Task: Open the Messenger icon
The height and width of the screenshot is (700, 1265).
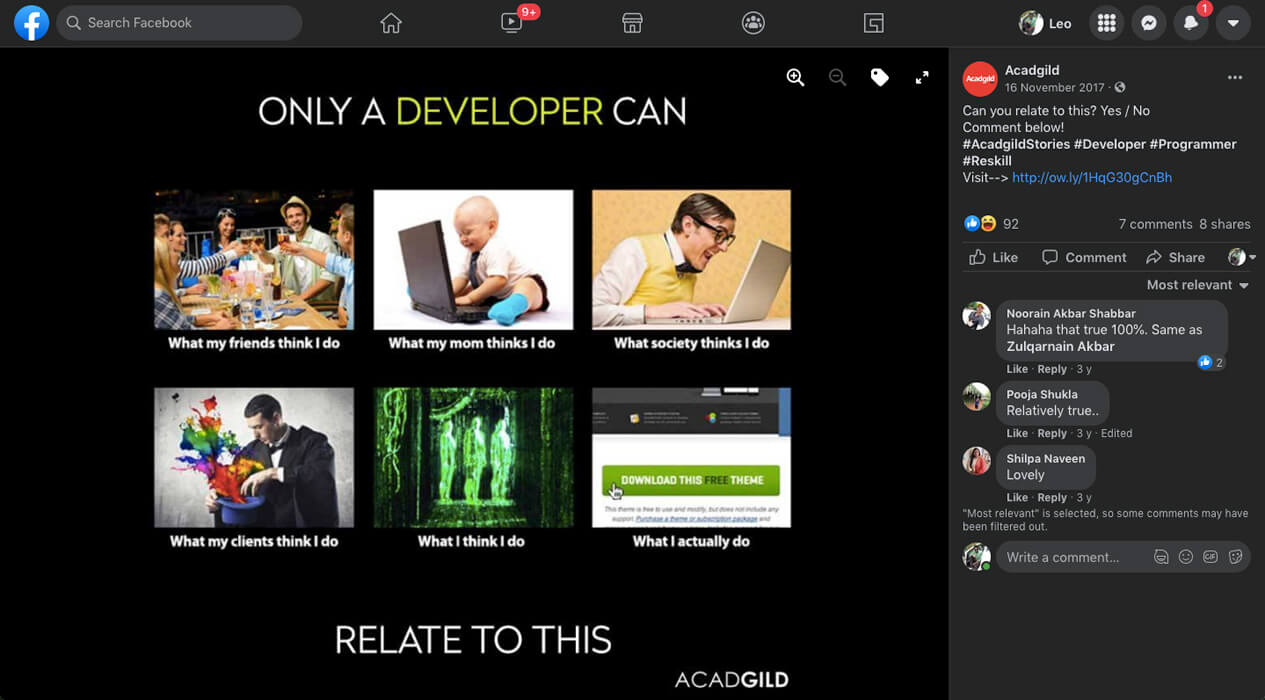Action: 1149,23
